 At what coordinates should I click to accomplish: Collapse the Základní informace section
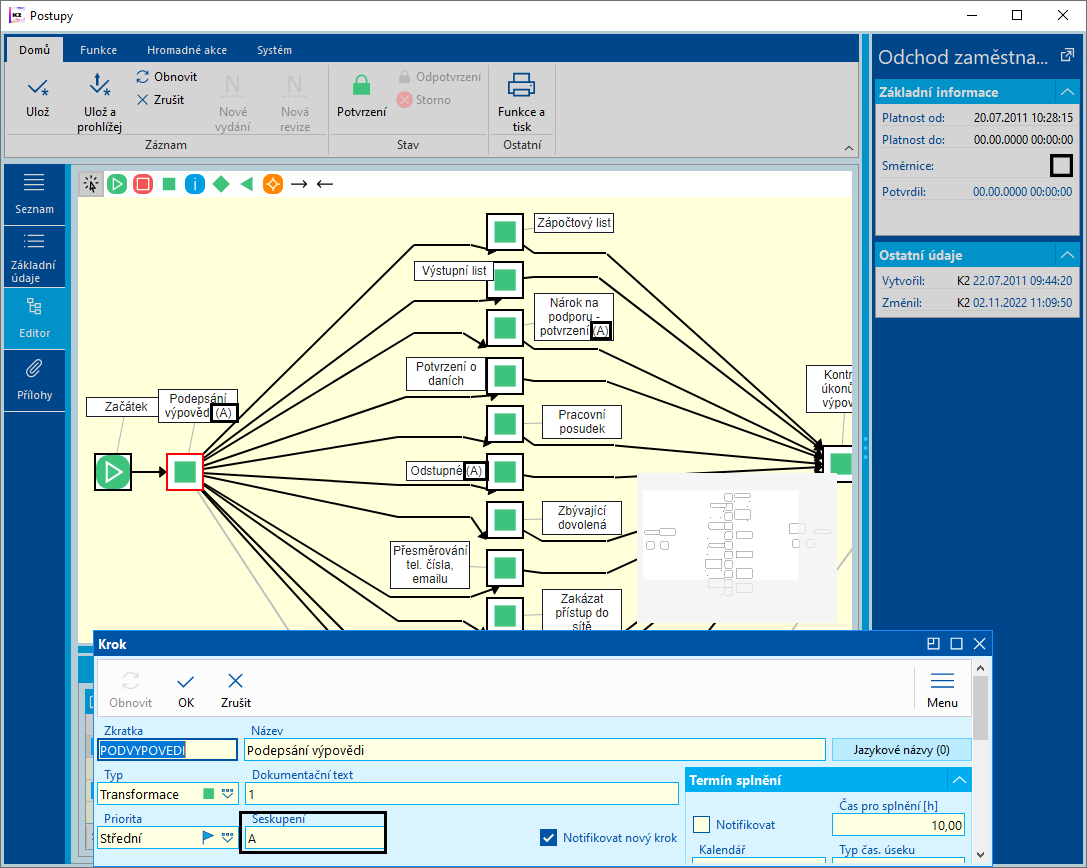click(x=1067, y=92)
